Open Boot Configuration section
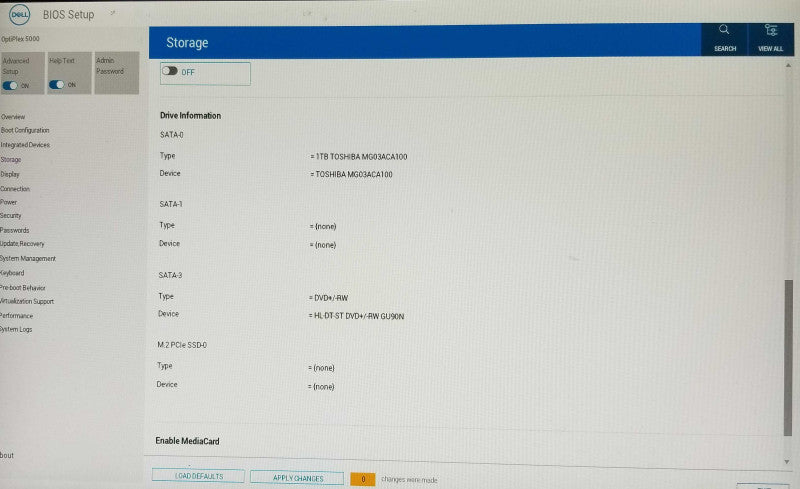This screenshot has height=489, width=800. point(25,131)
